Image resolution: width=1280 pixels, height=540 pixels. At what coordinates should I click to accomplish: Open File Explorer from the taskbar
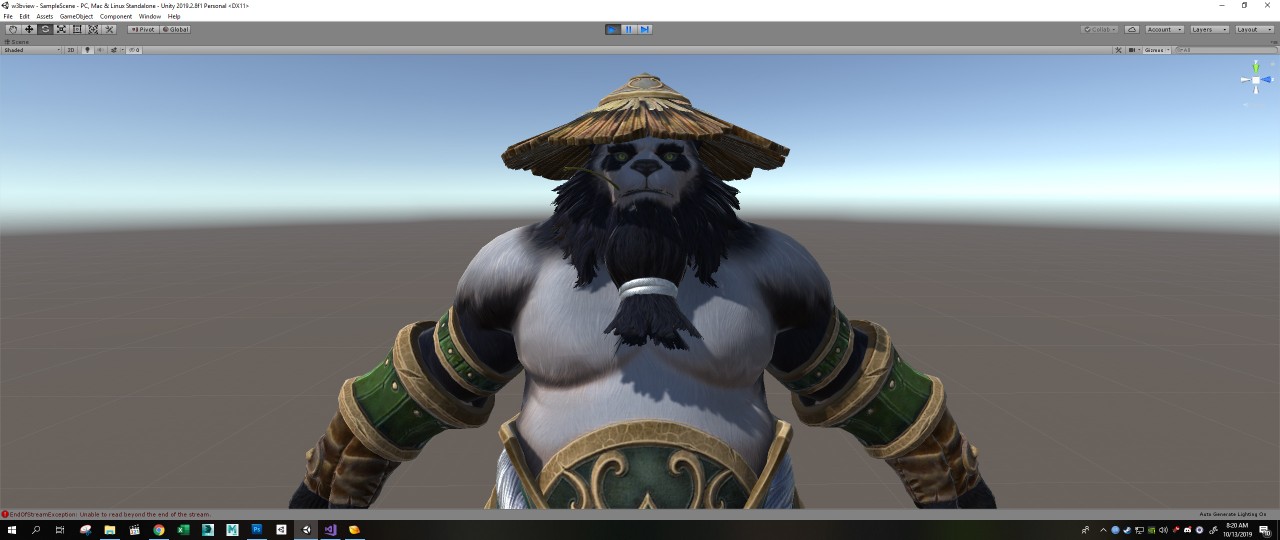[110, 530]
